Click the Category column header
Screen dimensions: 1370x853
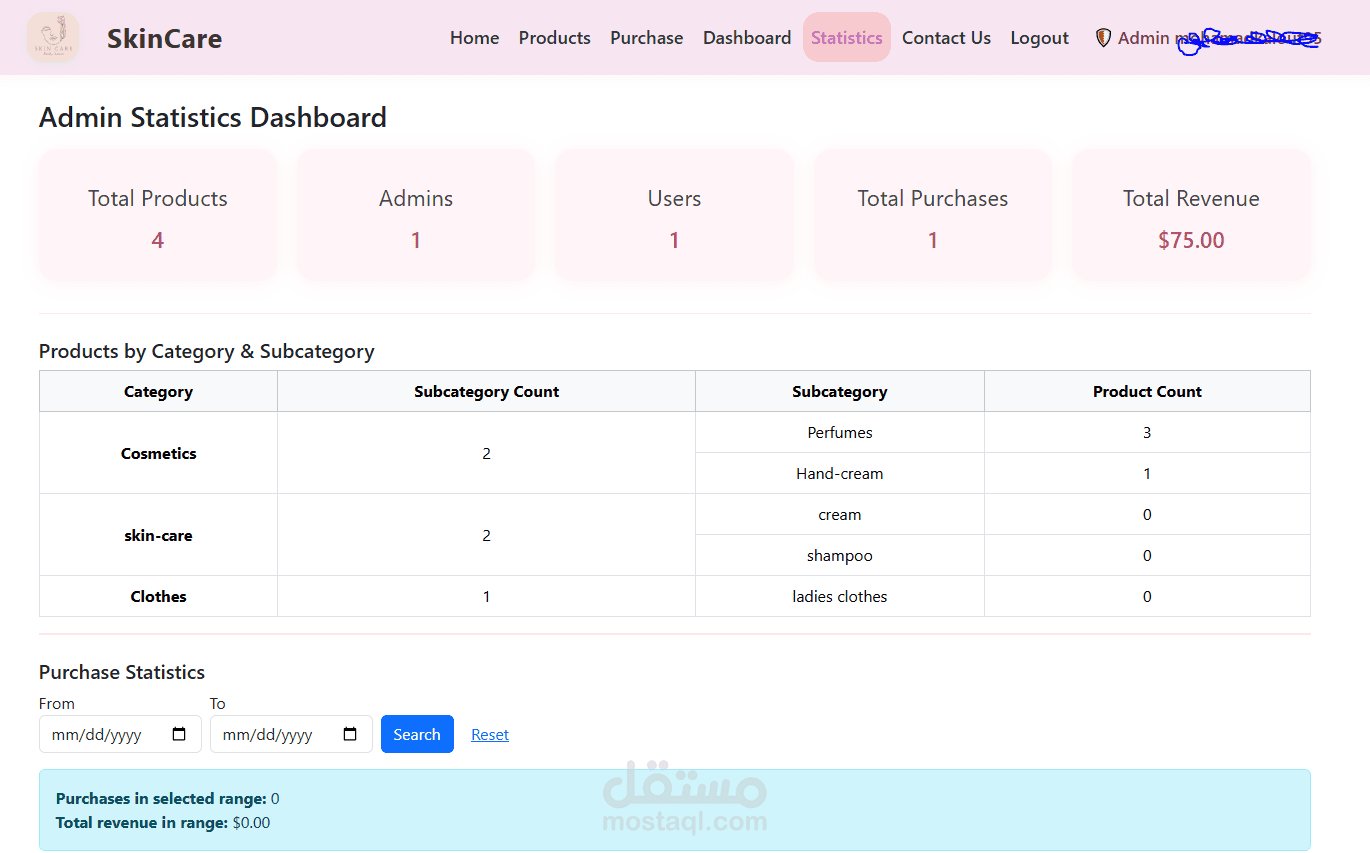(158, 391)
